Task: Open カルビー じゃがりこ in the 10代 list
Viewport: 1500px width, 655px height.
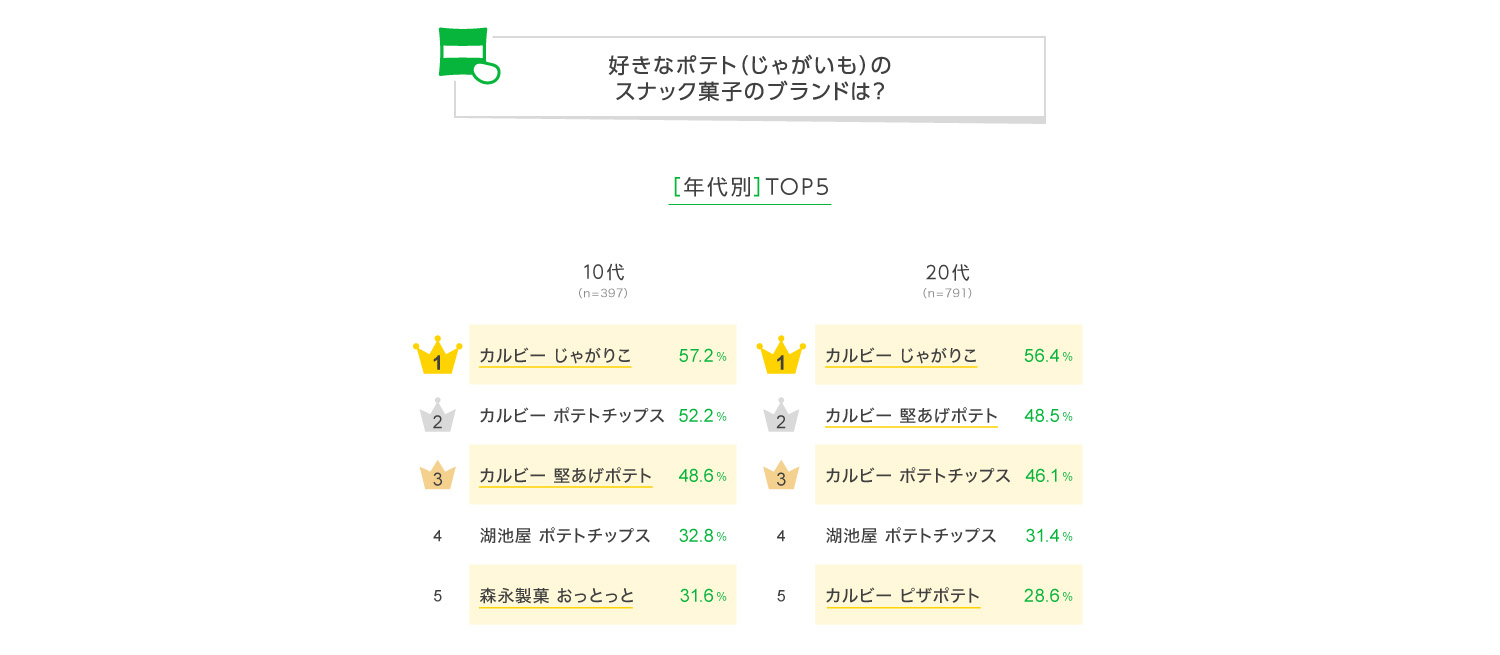Action: point(555,356)
